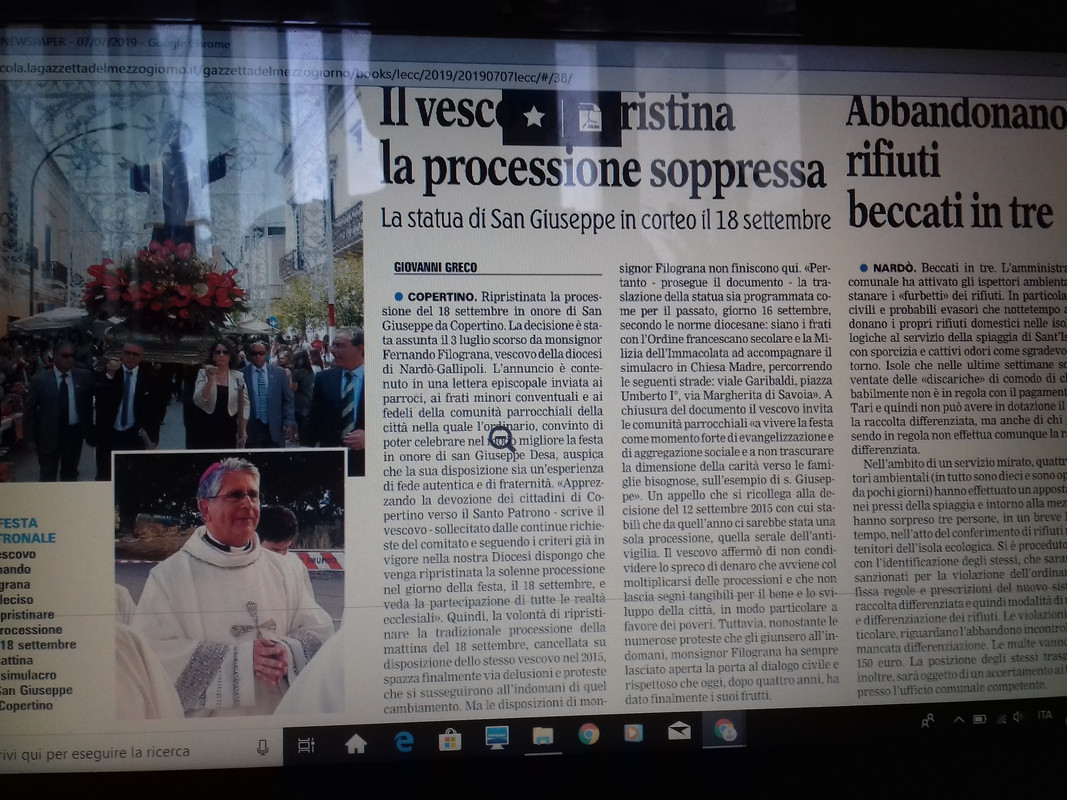The width and height of the screenshot is (1067, 800).
Task: Open the Mail app from the taskbar
Action: [x=678, y=731]
